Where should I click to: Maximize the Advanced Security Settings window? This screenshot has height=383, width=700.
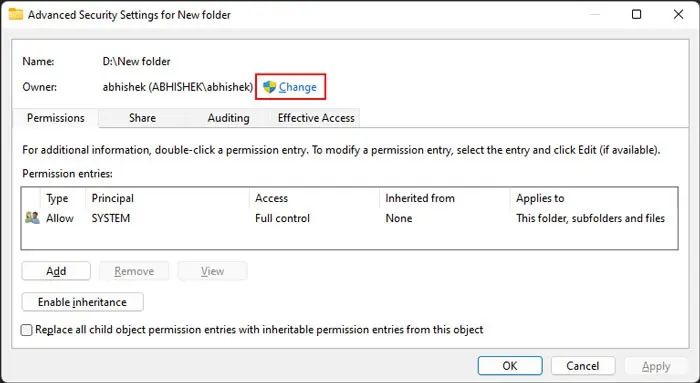(637, 14)
